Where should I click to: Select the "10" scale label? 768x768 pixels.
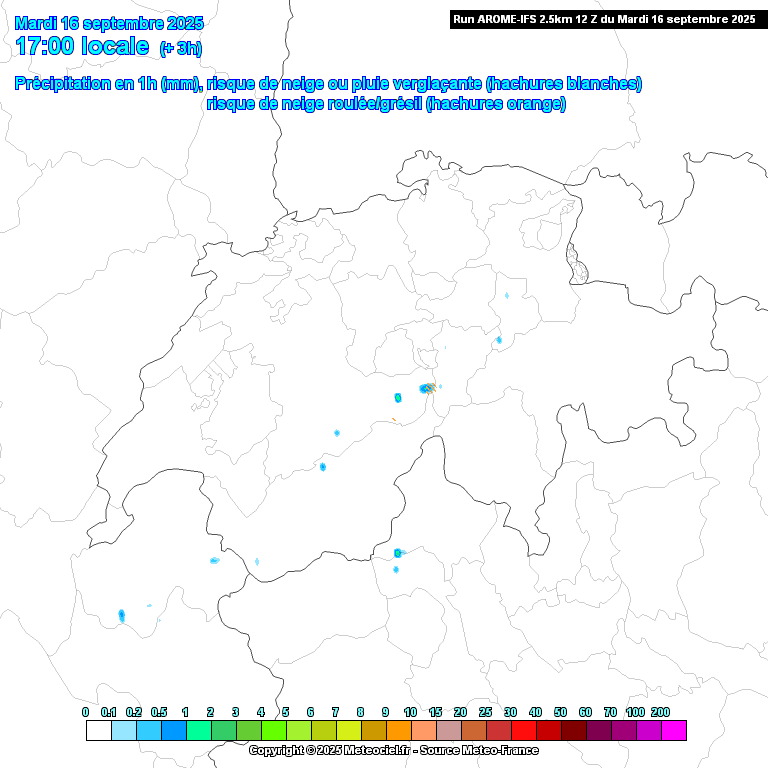tap(410, 712)
